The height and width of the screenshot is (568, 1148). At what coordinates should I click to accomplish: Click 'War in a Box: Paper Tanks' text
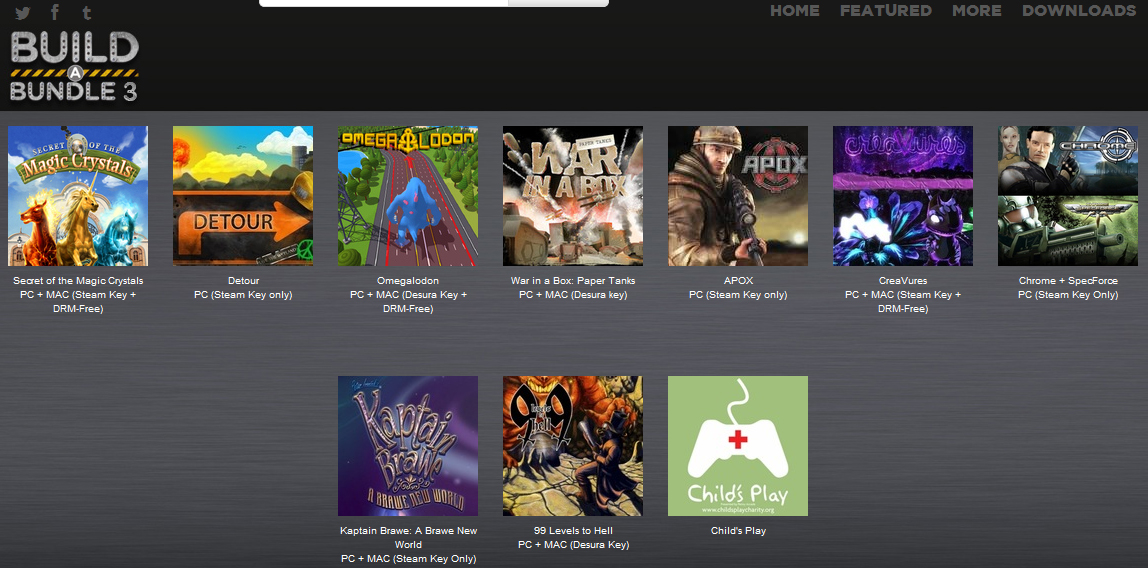tap(573, 281)
